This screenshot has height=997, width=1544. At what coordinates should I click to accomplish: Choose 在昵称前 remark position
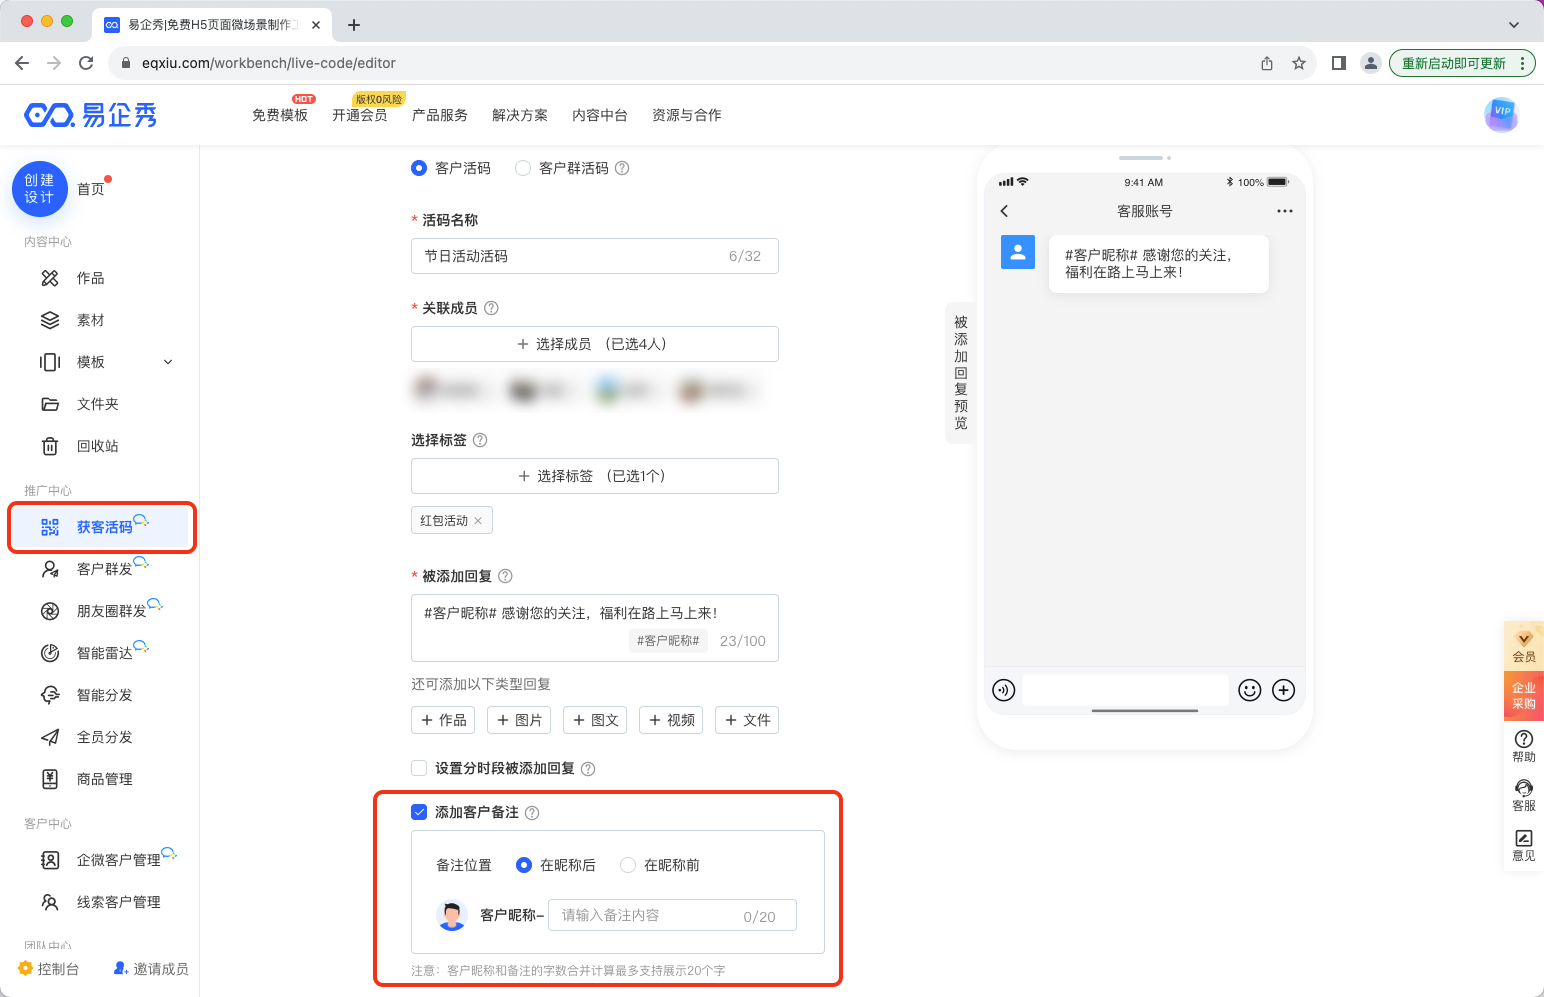click(628, 865)
